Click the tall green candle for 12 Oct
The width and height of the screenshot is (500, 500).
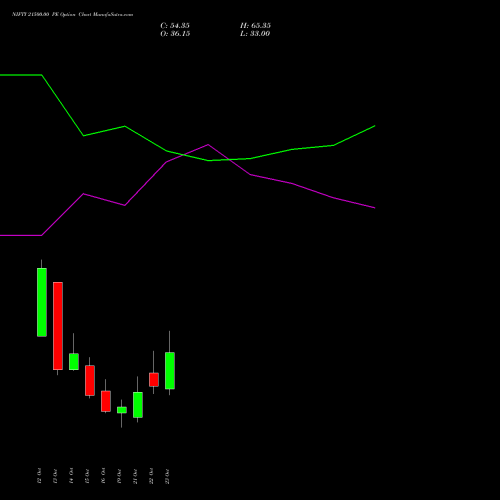pyautogui.click(x=42, y=302)
